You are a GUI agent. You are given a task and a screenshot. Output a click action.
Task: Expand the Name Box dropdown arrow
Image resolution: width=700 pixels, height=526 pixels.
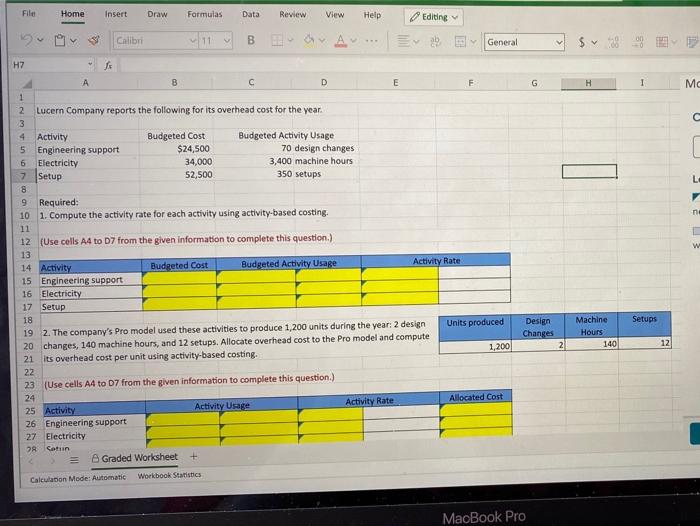coord(90,64)
